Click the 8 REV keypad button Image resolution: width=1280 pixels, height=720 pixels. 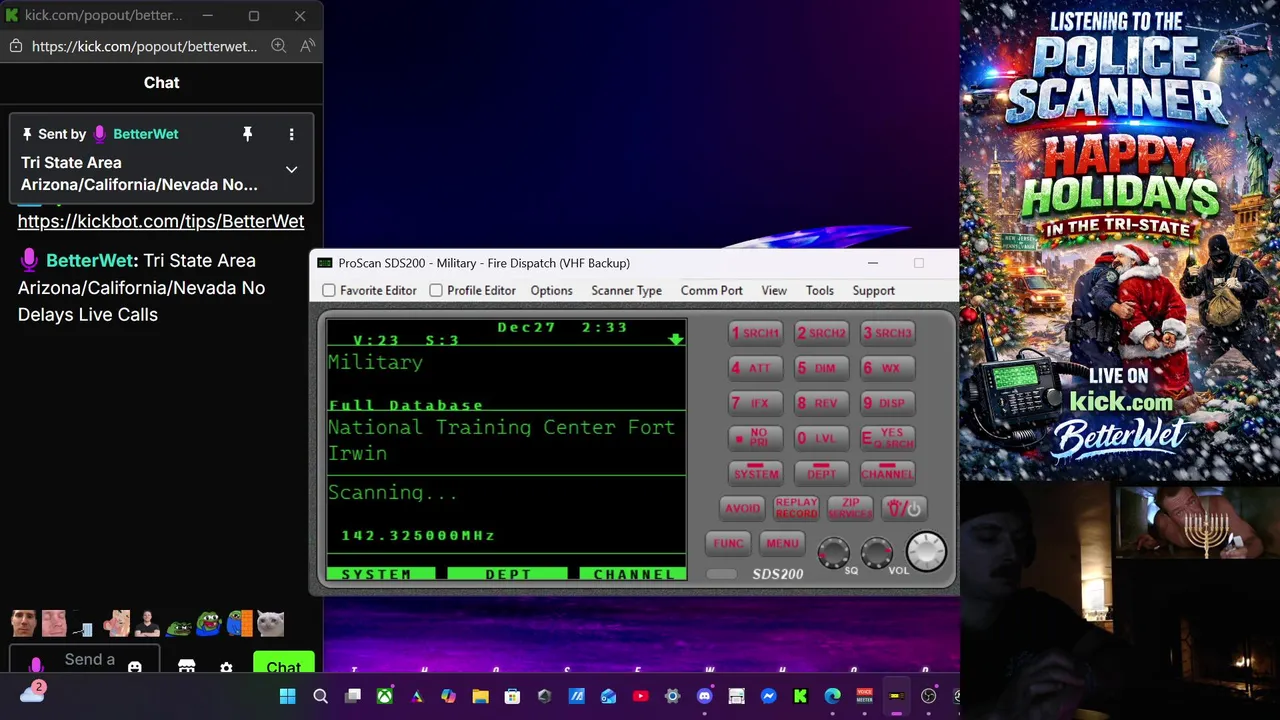pos(822,403)
